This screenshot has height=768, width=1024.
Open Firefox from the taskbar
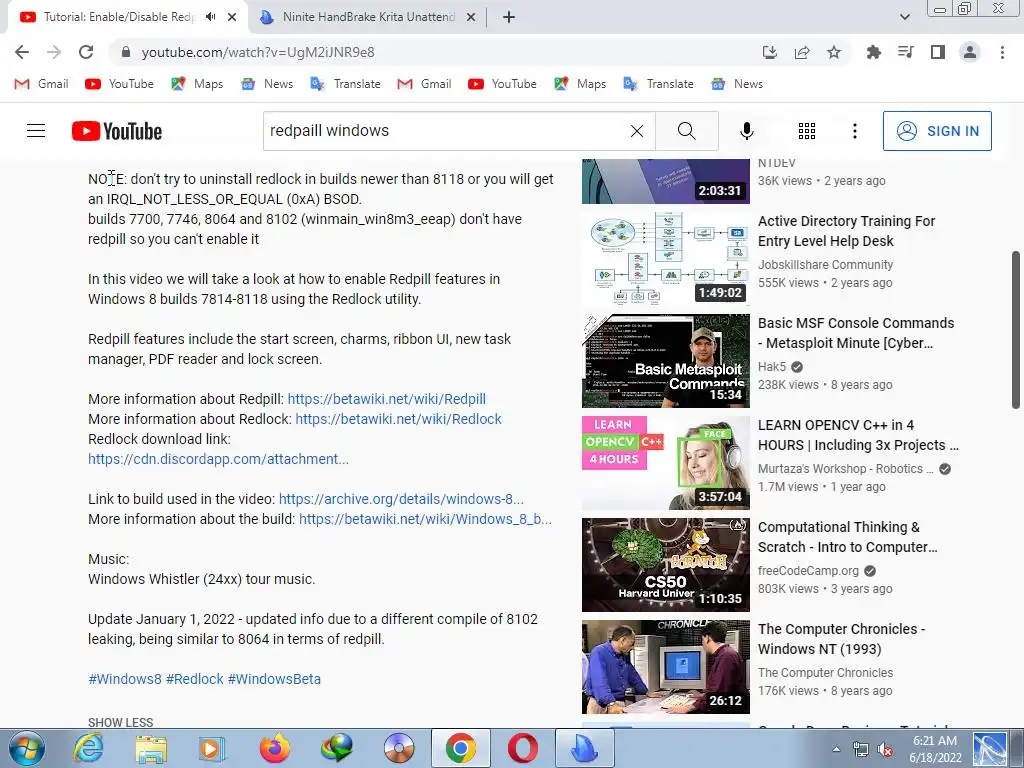(x=275, y=748)
